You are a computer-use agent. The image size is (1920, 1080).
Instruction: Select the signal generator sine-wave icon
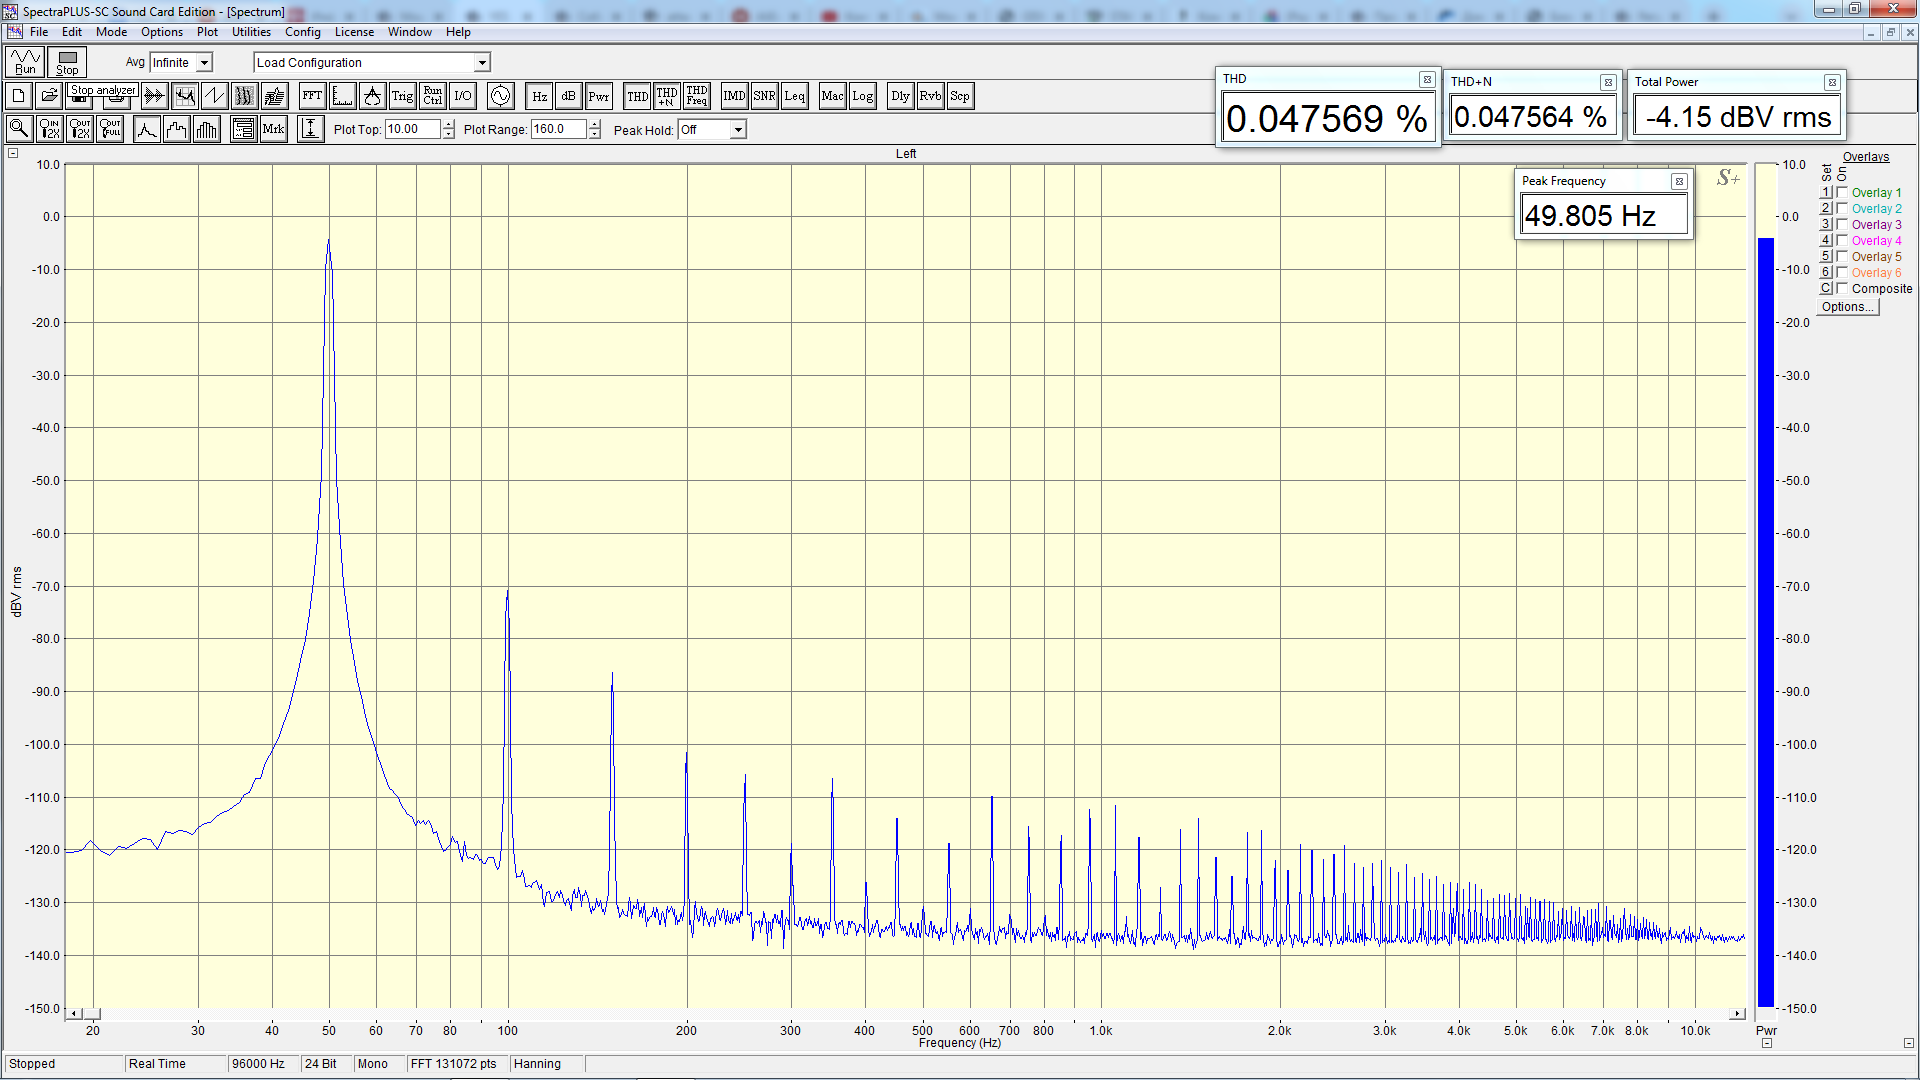pyautogui.click(x=500, y=97)
